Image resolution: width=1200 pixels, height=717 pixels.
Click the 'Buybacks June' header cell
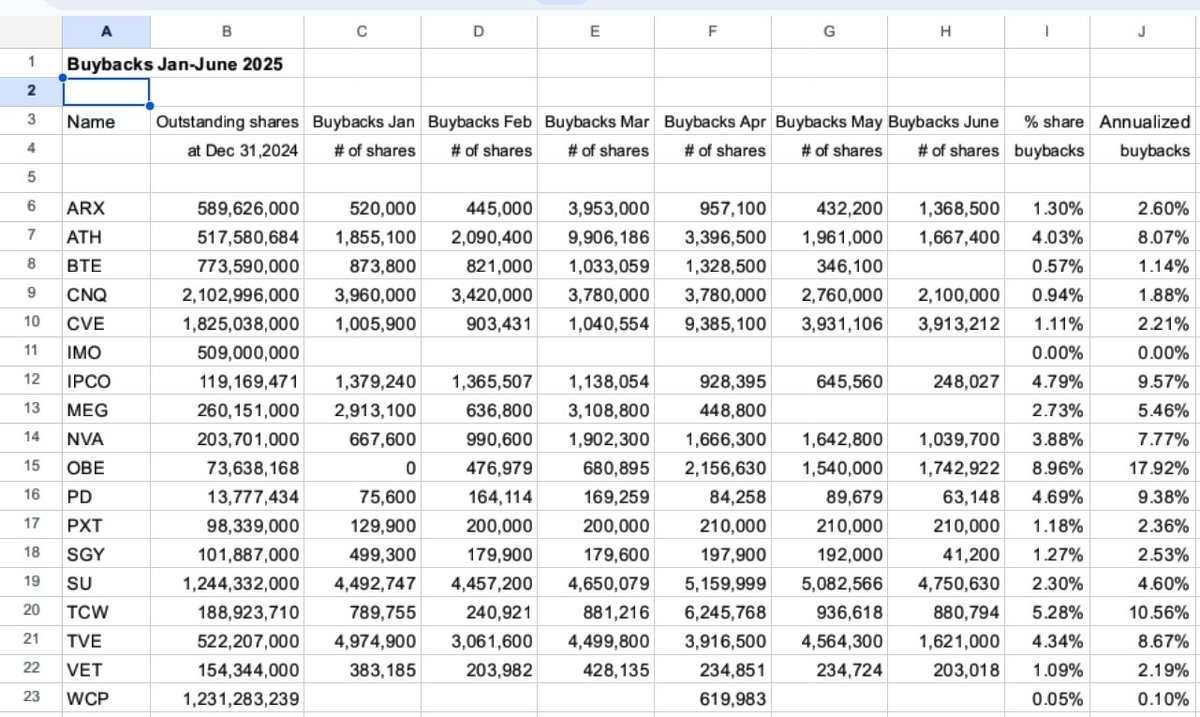[x=944, y=122]
